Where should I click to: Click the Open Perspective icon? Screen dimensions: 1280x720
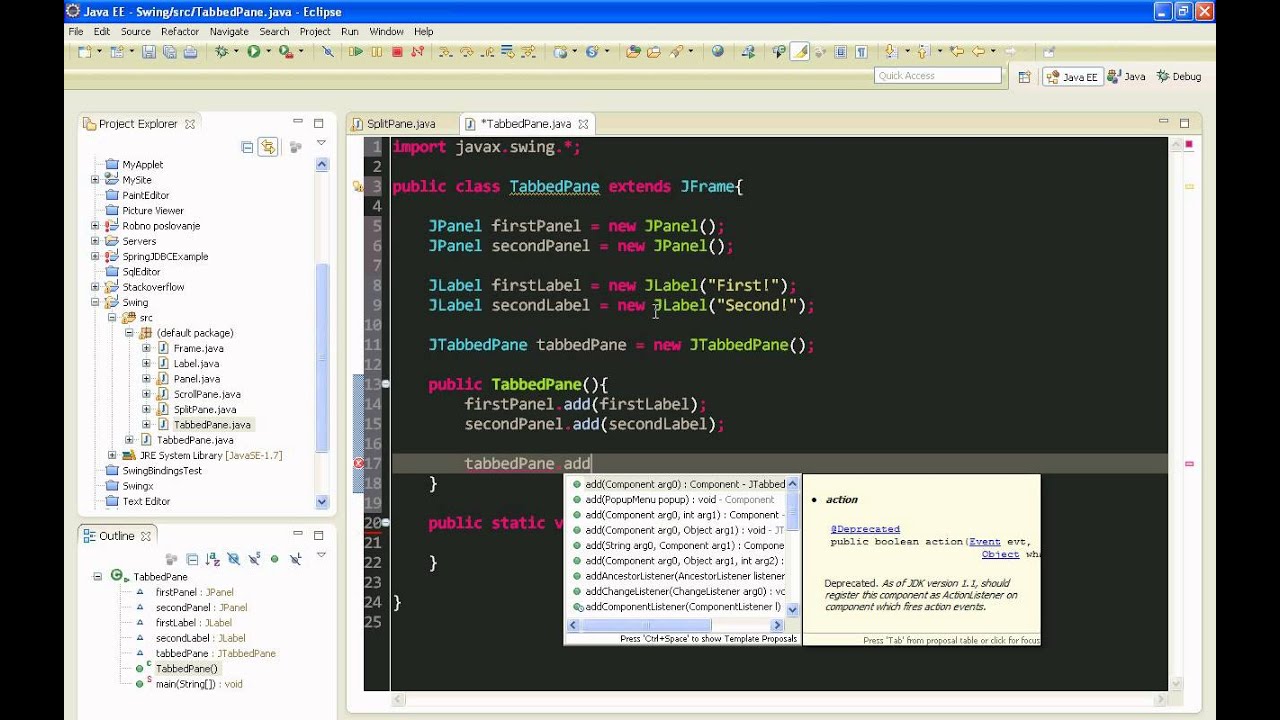1024,76
